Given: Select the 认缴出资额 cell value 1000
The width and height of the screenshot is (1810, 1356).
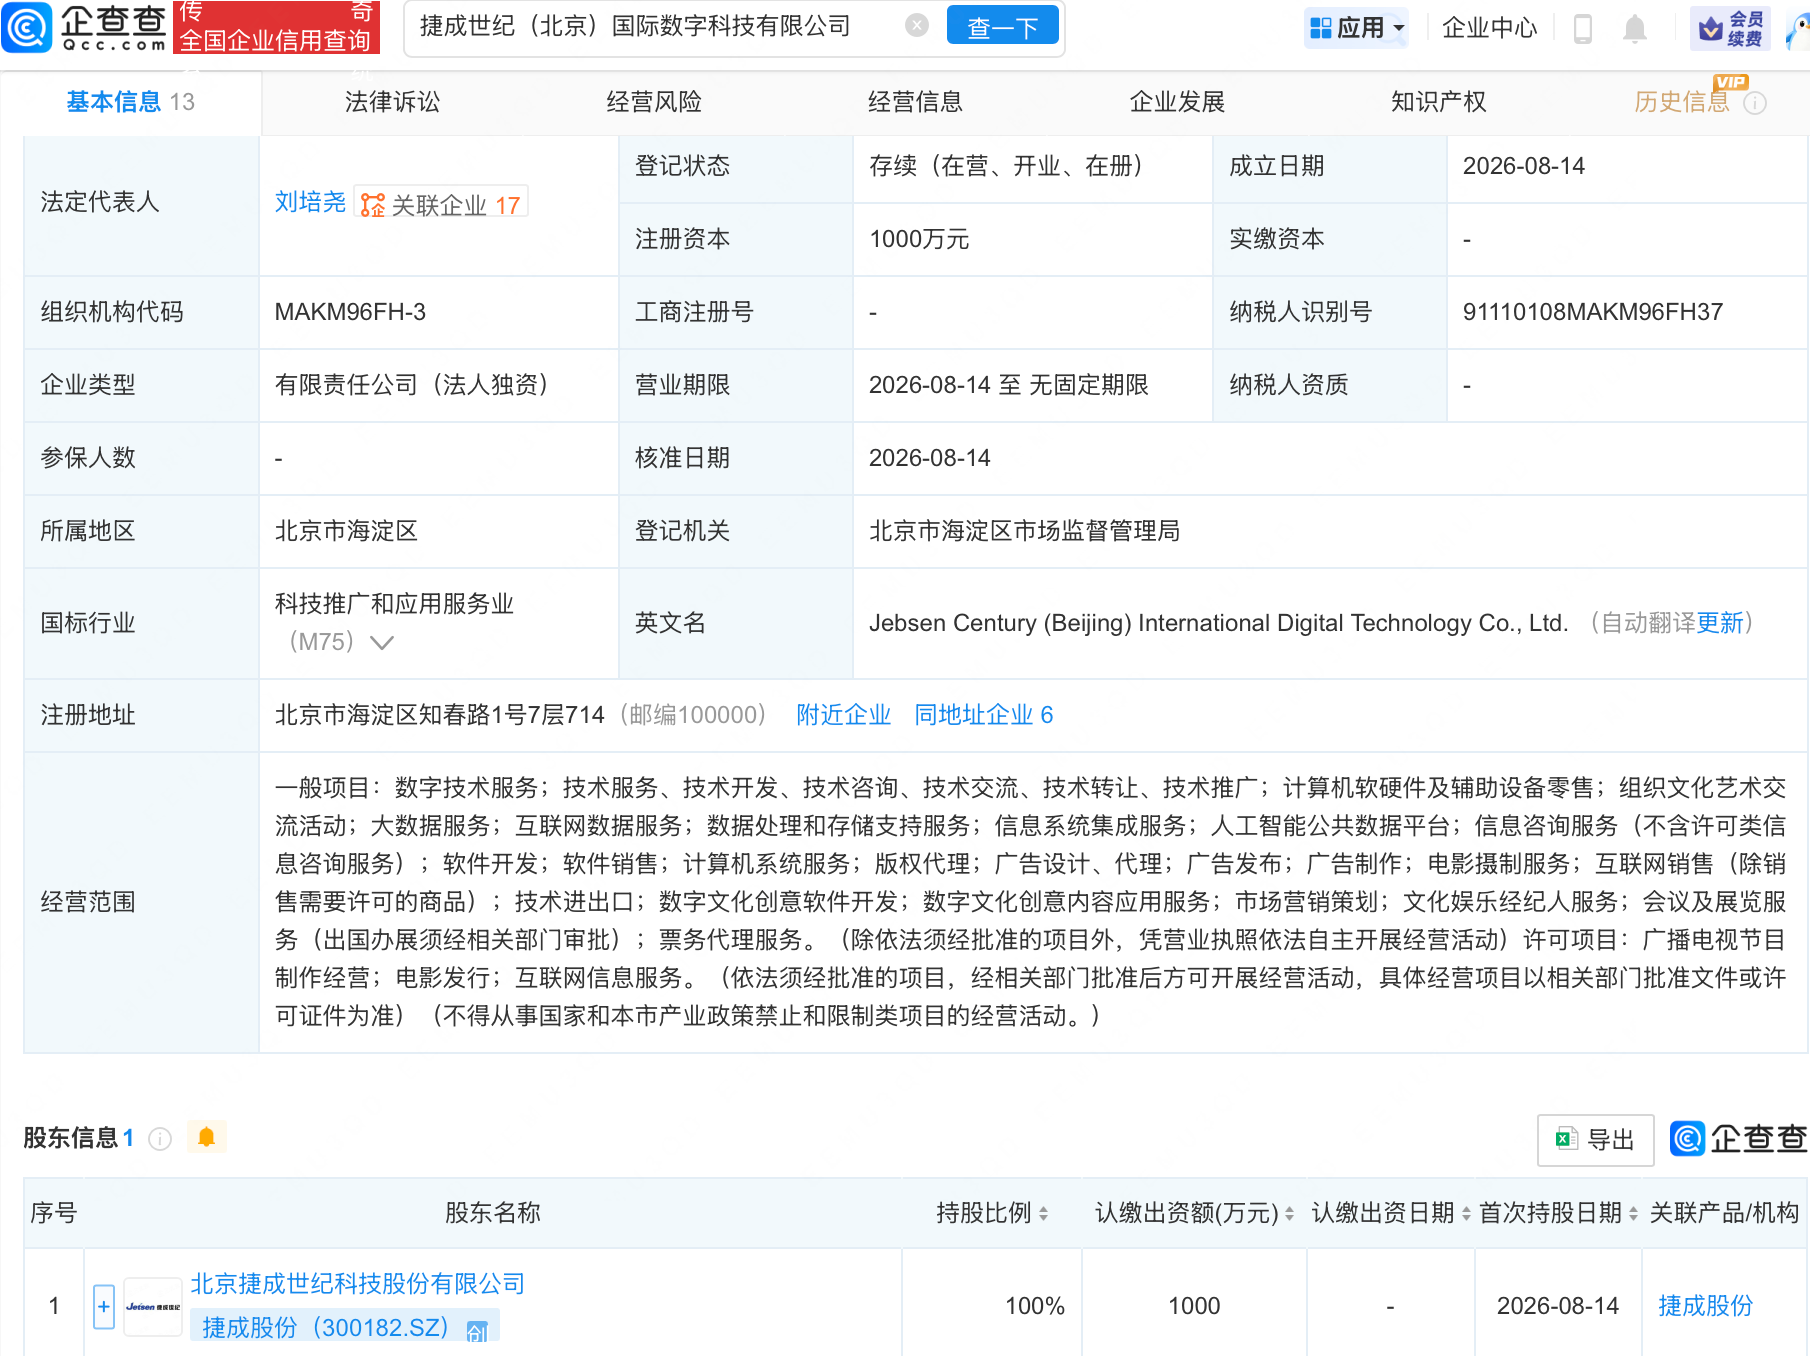Looking at the screenshot, I should click(1194, 1306).
